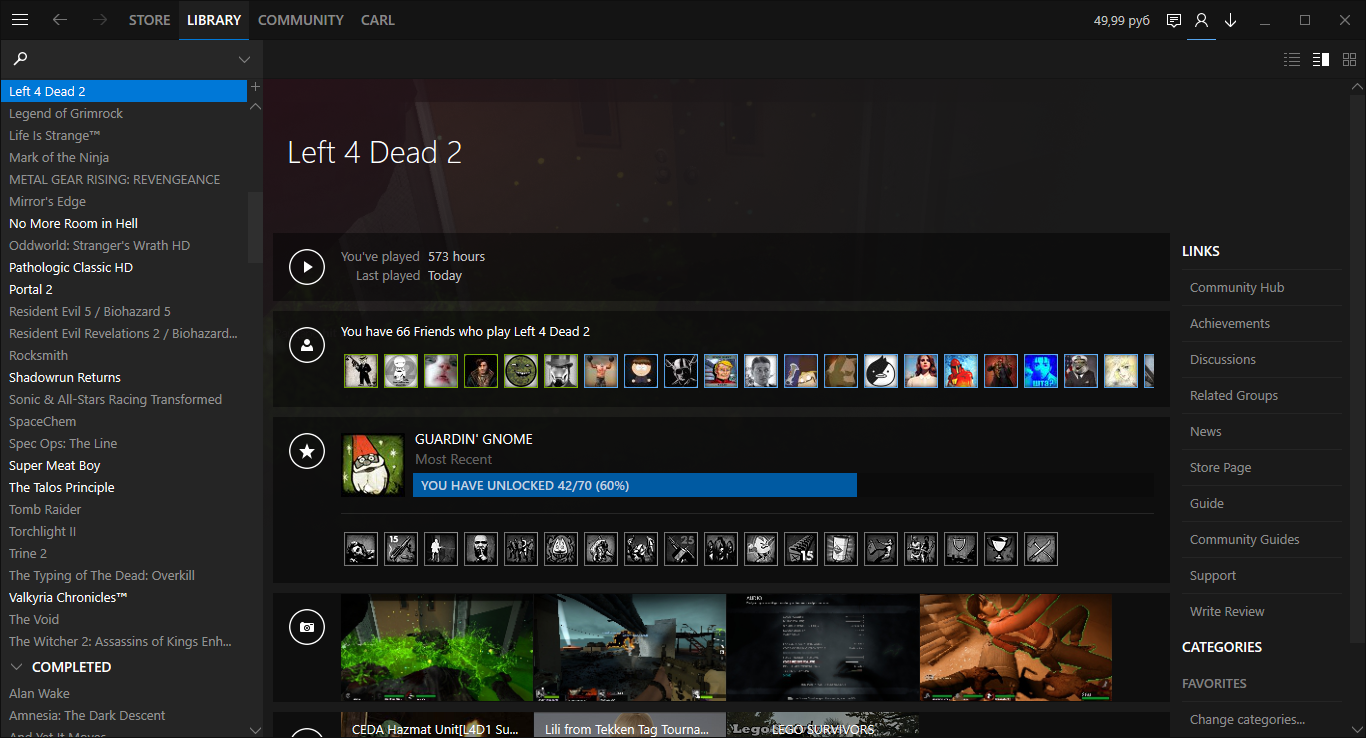Click the achievements unlocked 42/70 progress bar
This screenshot has height=738, width=1366.
[784, 486]
